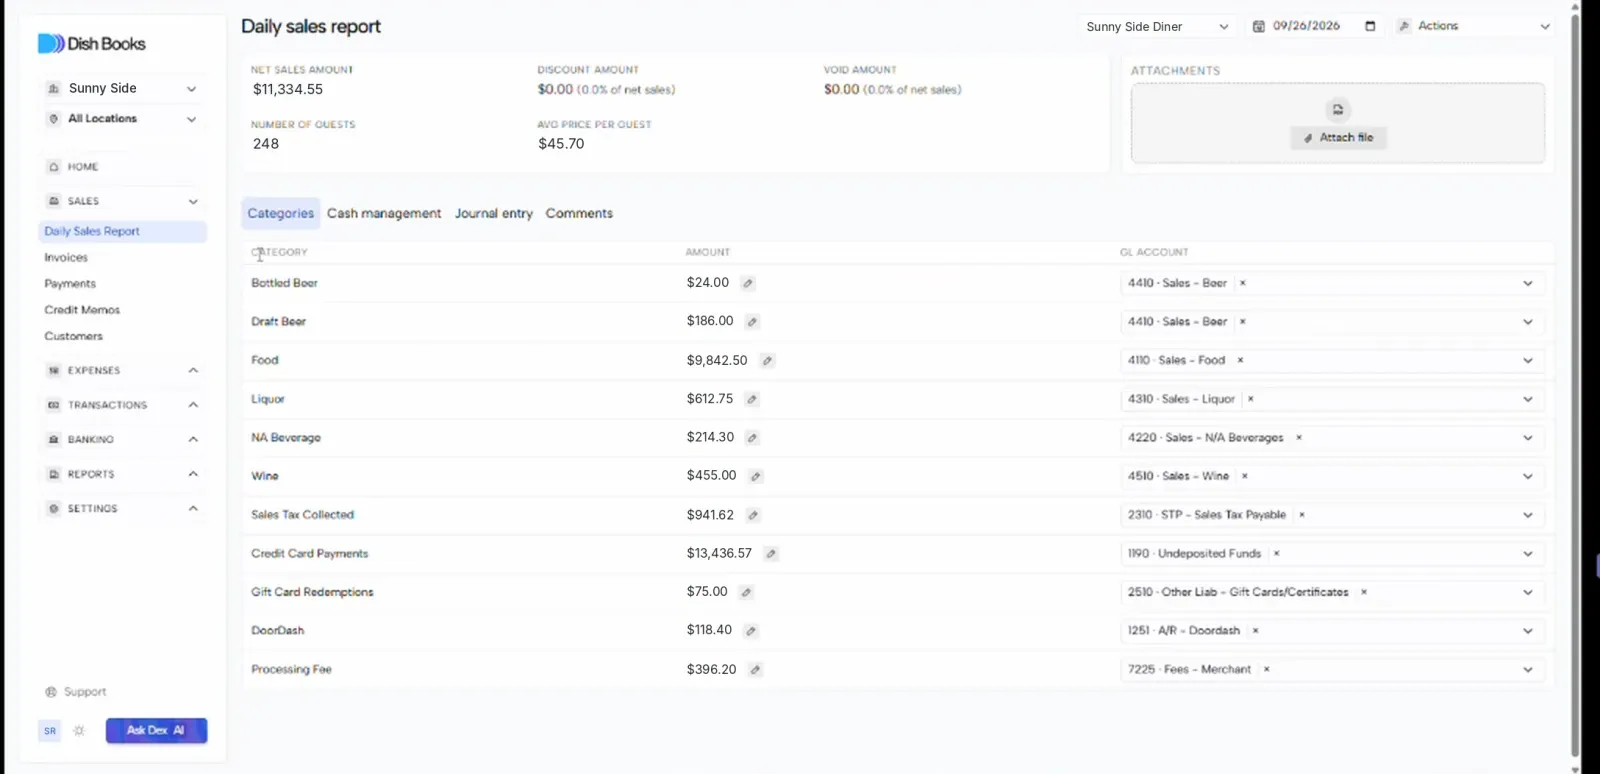The width and height of the screenshot is (1600, 774).
Task: Edit the Bottled Beer amount pencil icon
Action: tap(748, 283)
